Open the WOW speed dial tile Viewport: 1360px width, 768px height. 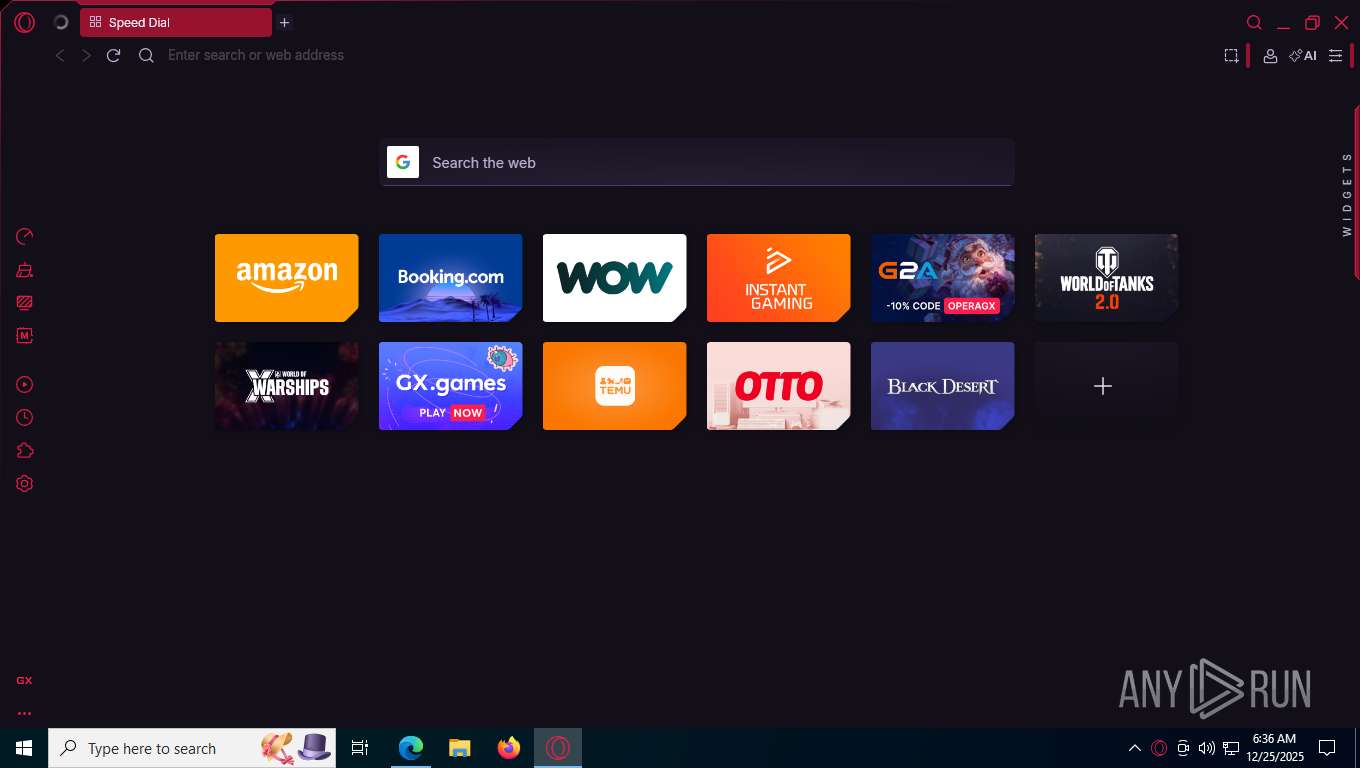point(614,278)
